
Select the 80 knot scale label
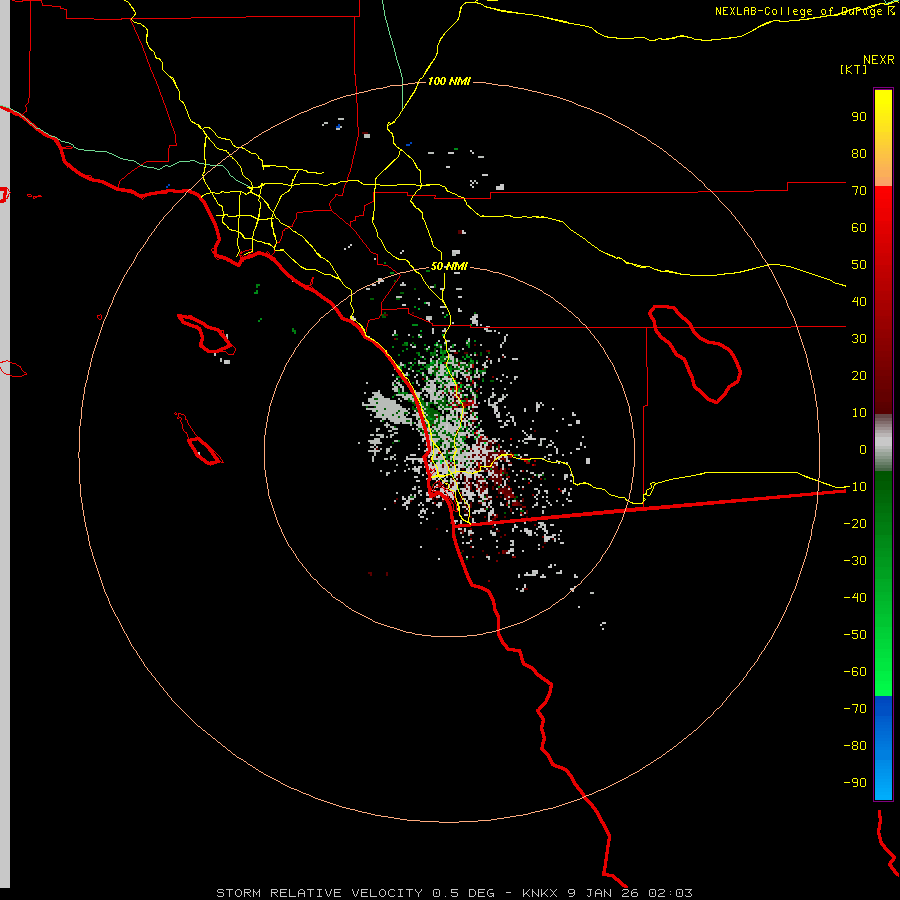859,154
